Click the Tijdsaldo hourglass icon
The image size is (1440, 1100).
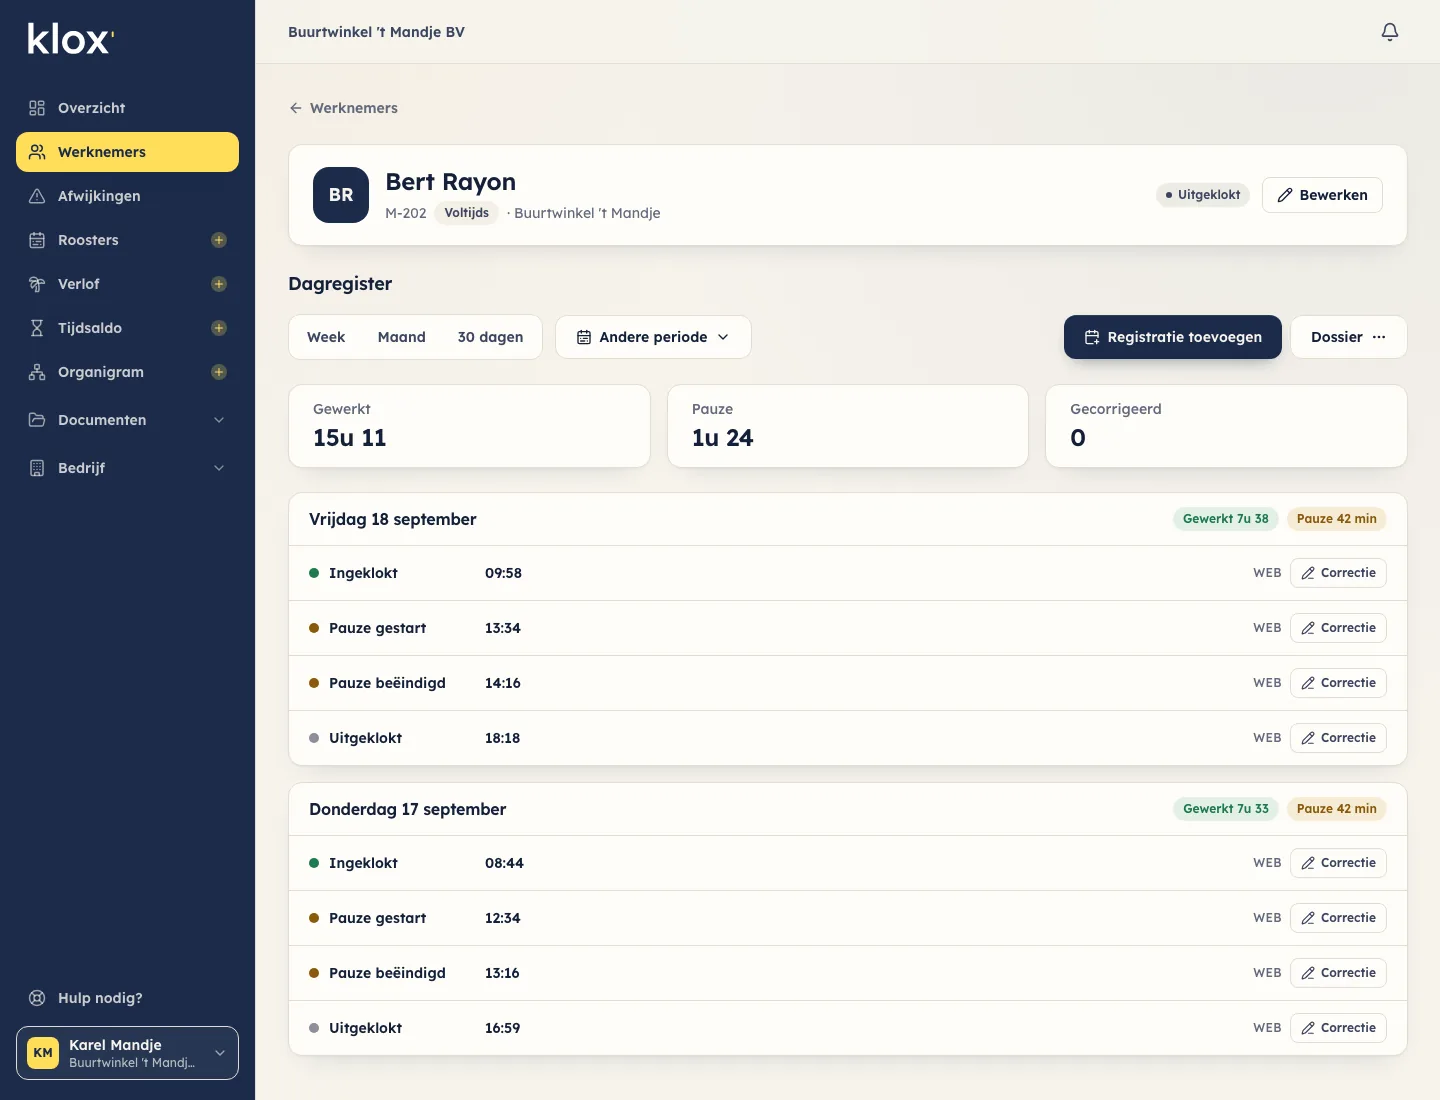[37, 328]
